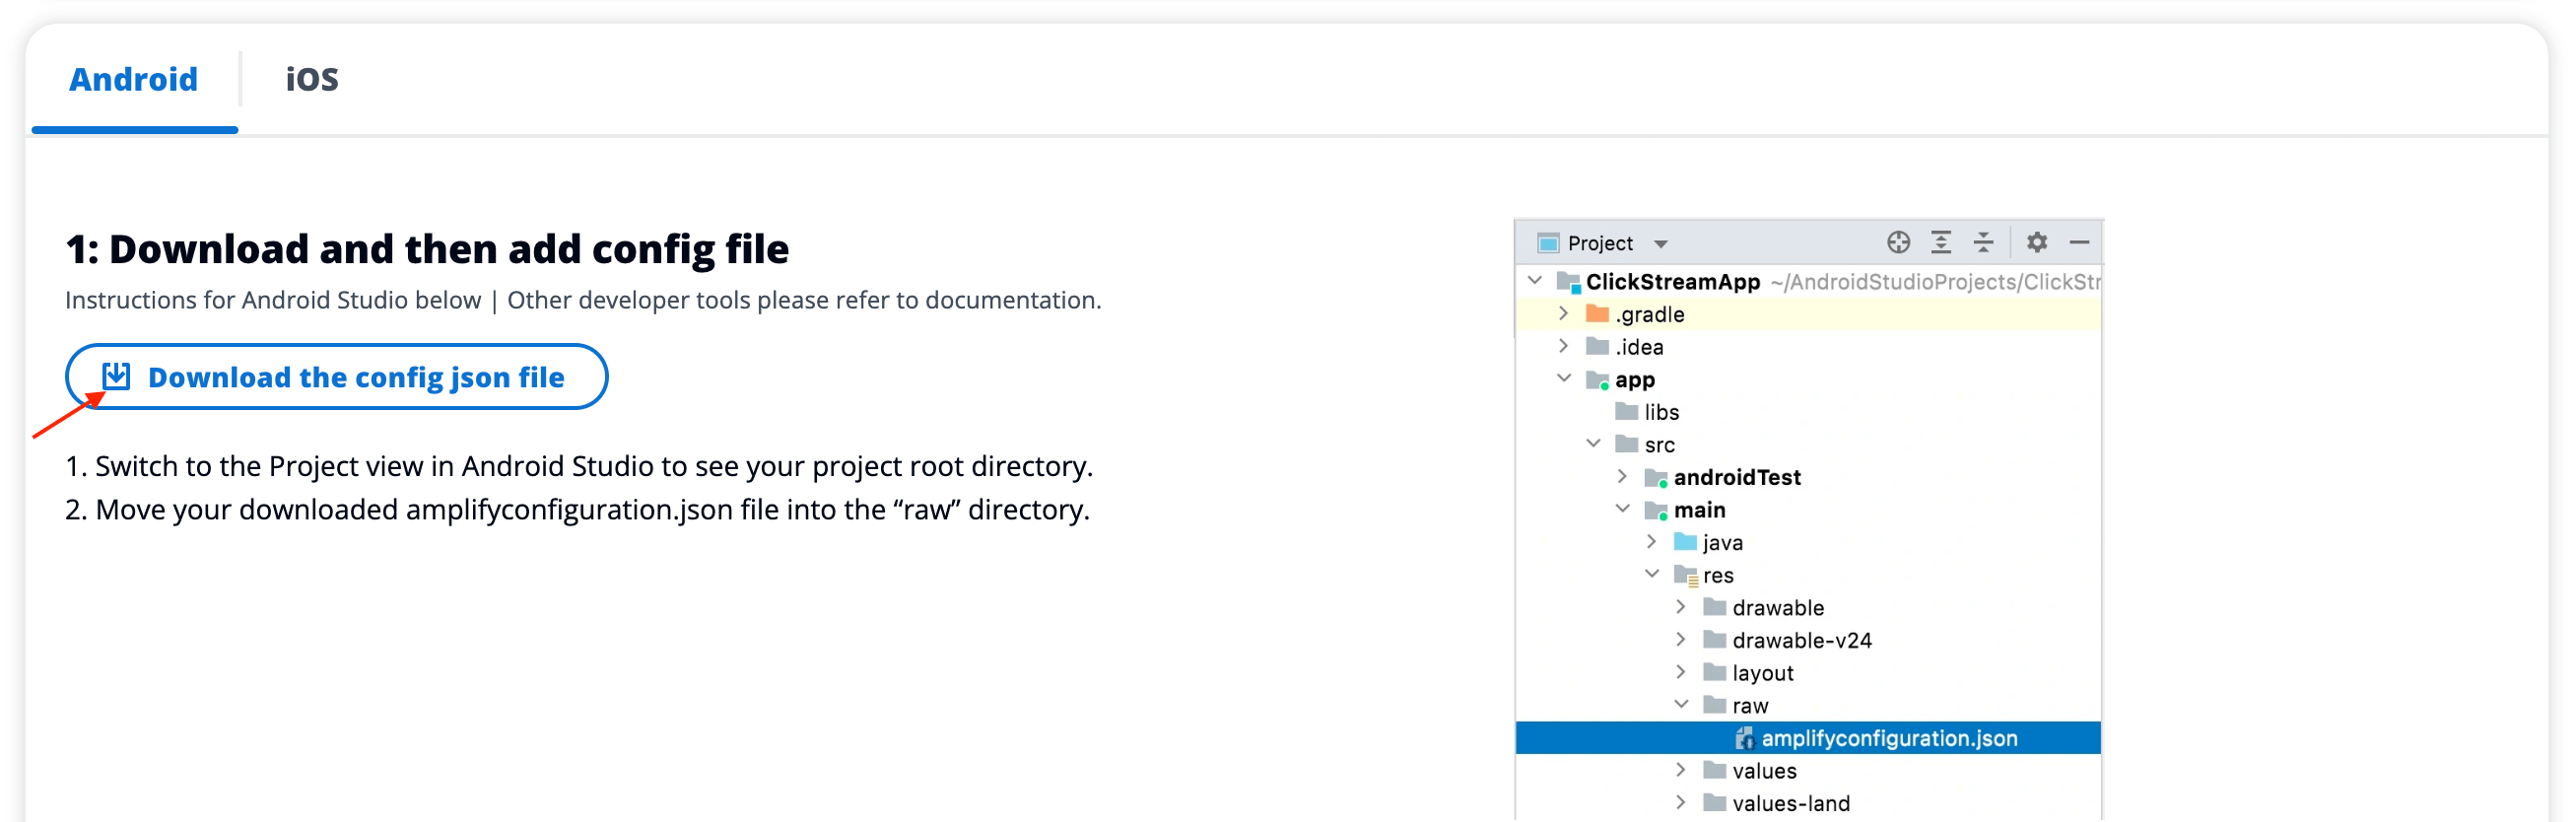2576x822 pixels.
Task: Select the res resources folder icon
Action: coord(1685,575)
